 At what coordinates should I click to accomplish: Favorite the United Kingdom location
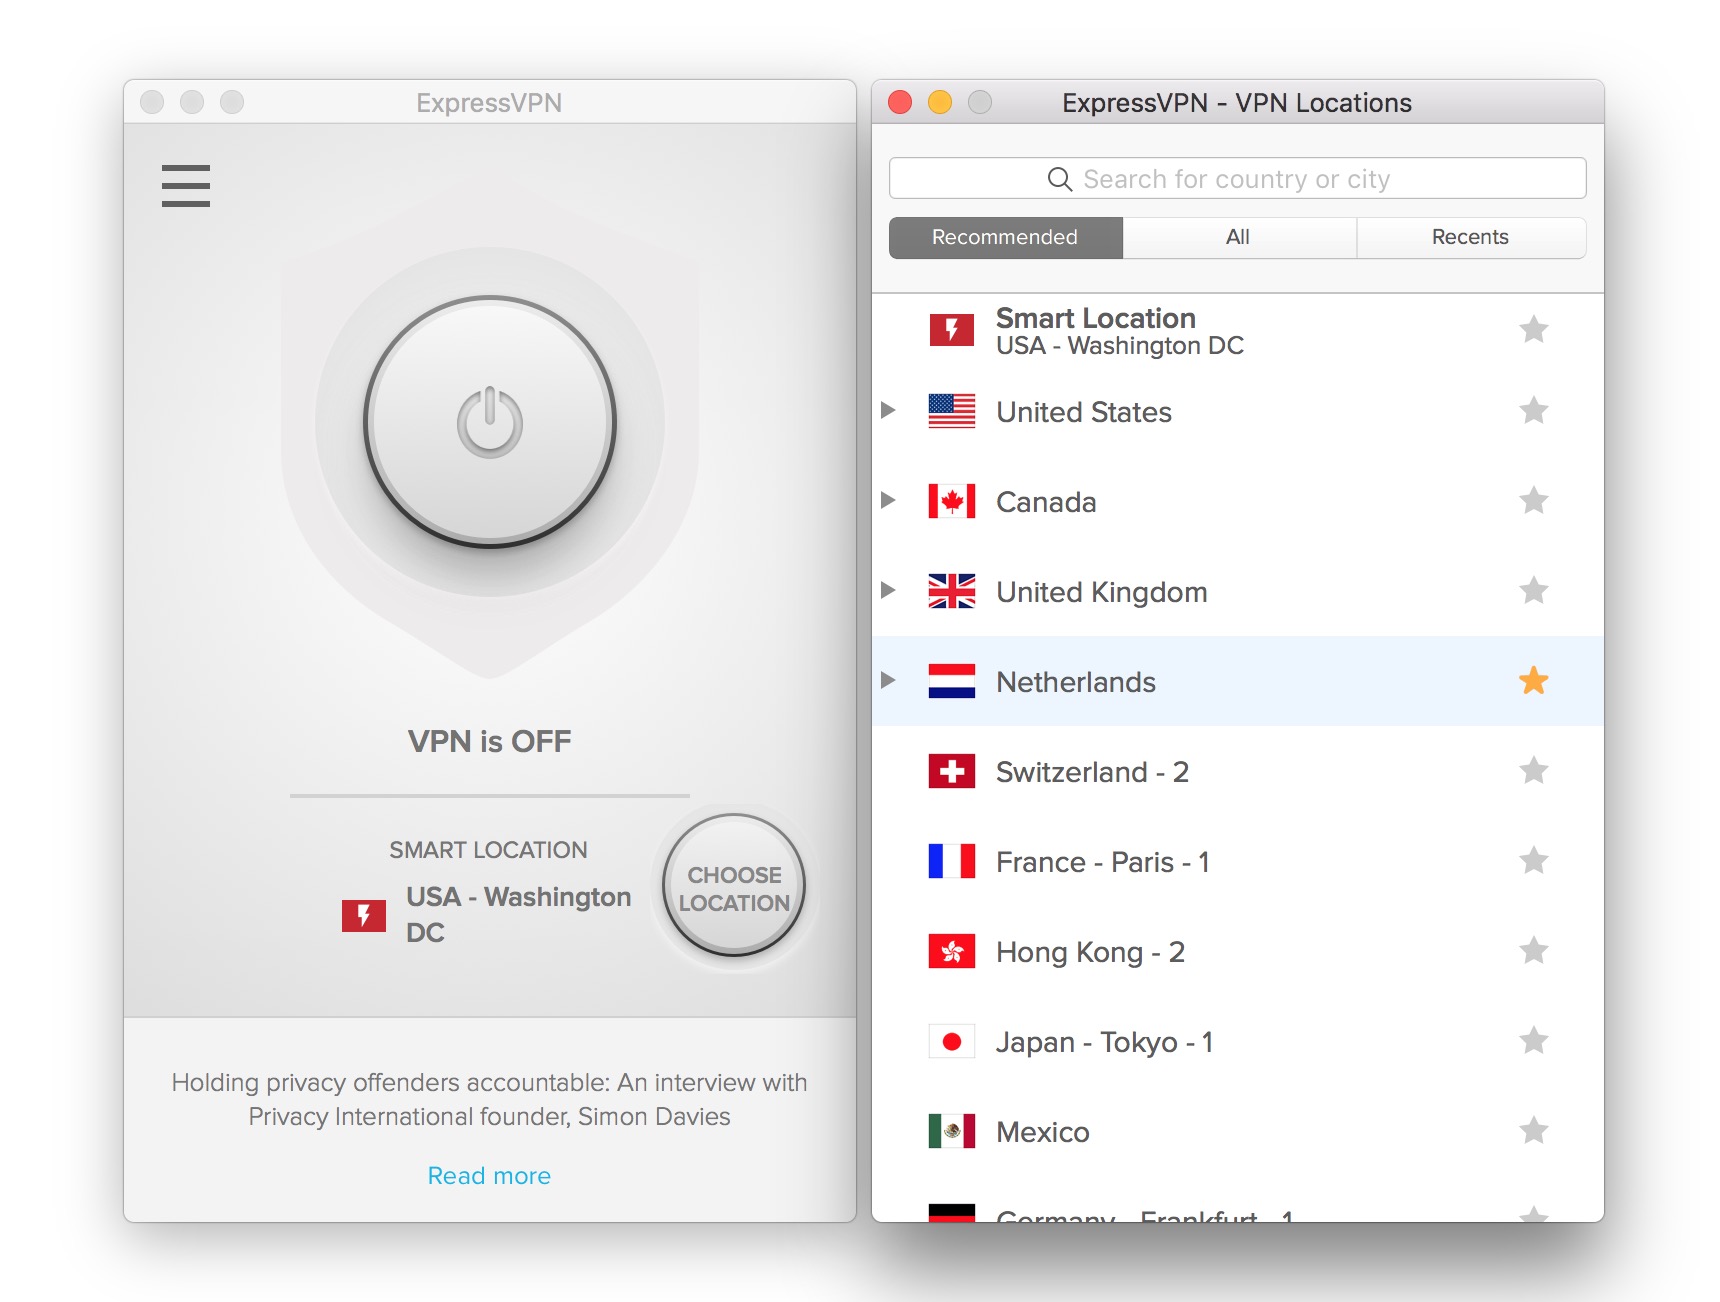click(x=1533, y=591)
